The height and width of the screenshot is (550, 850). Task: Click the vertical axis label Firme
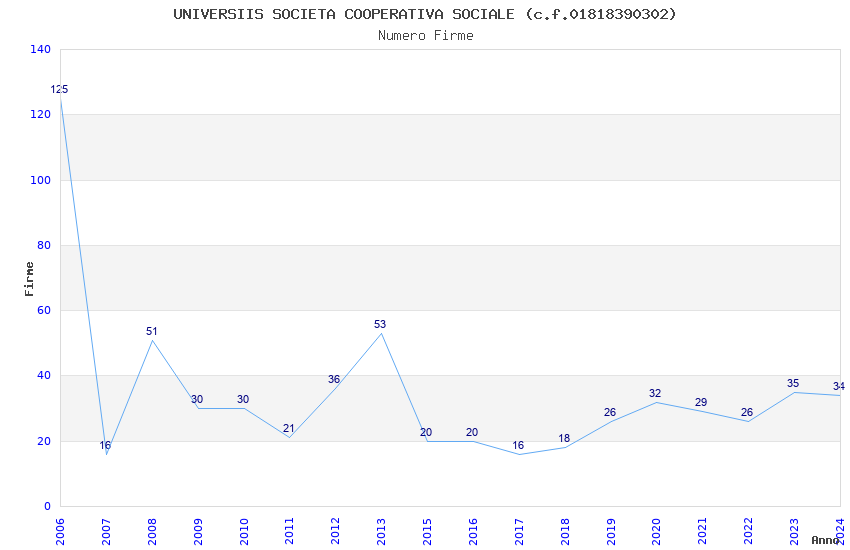click(x=29, y=279)
